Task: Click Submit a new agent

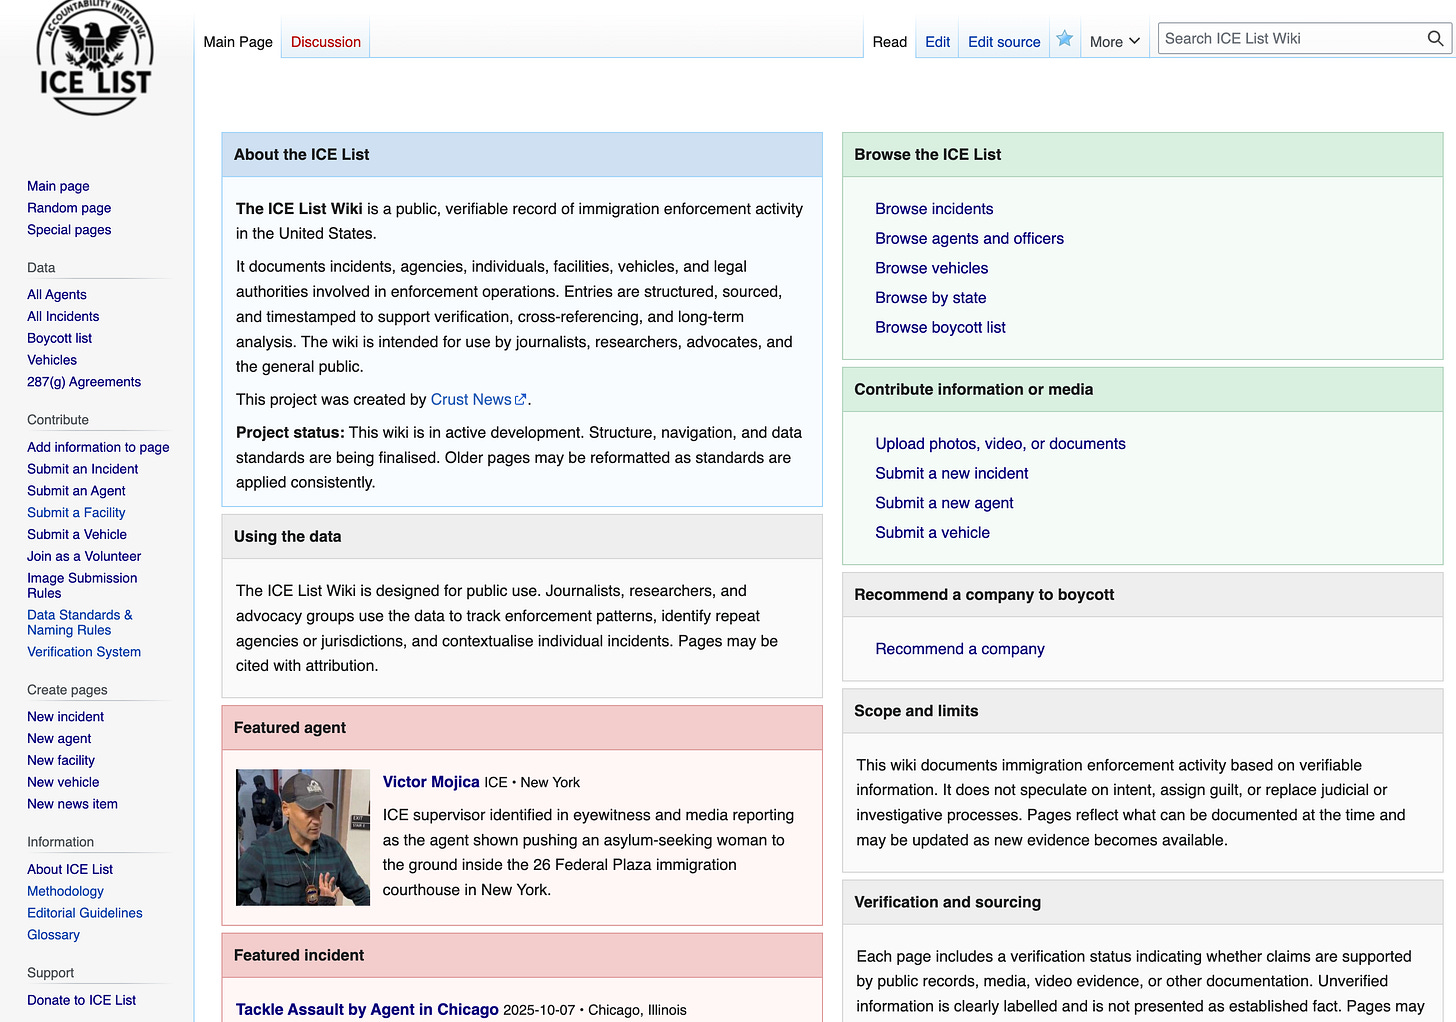Action: [944, 503]
